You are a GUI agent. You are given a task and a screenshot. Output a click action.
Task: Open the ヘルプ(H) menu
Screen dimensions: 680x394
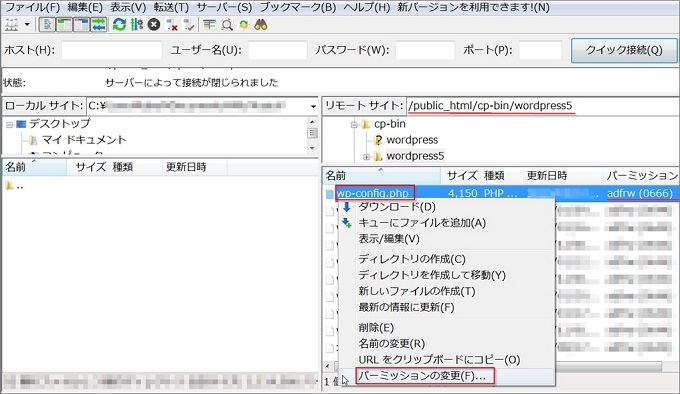367,7
